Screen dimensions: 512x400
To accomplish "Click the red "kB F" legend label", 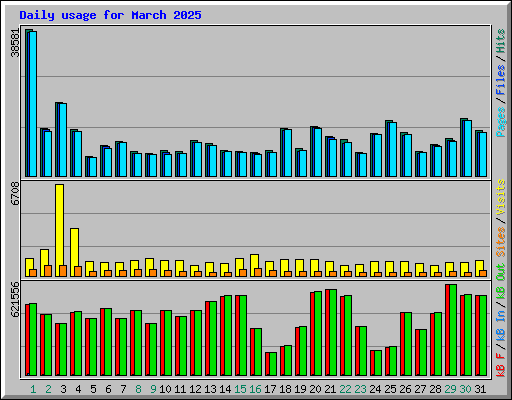I will (501, 365).
